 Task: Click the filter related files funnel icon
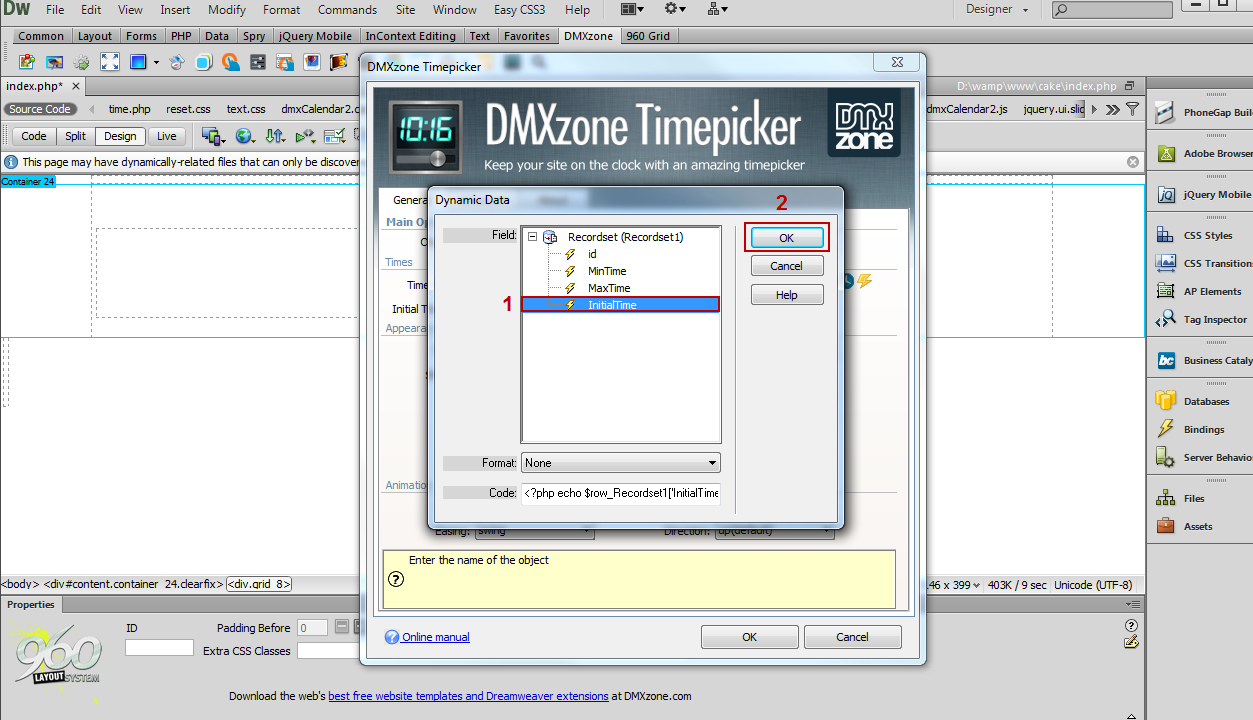pyautogui.click(x=1132, y=109)
